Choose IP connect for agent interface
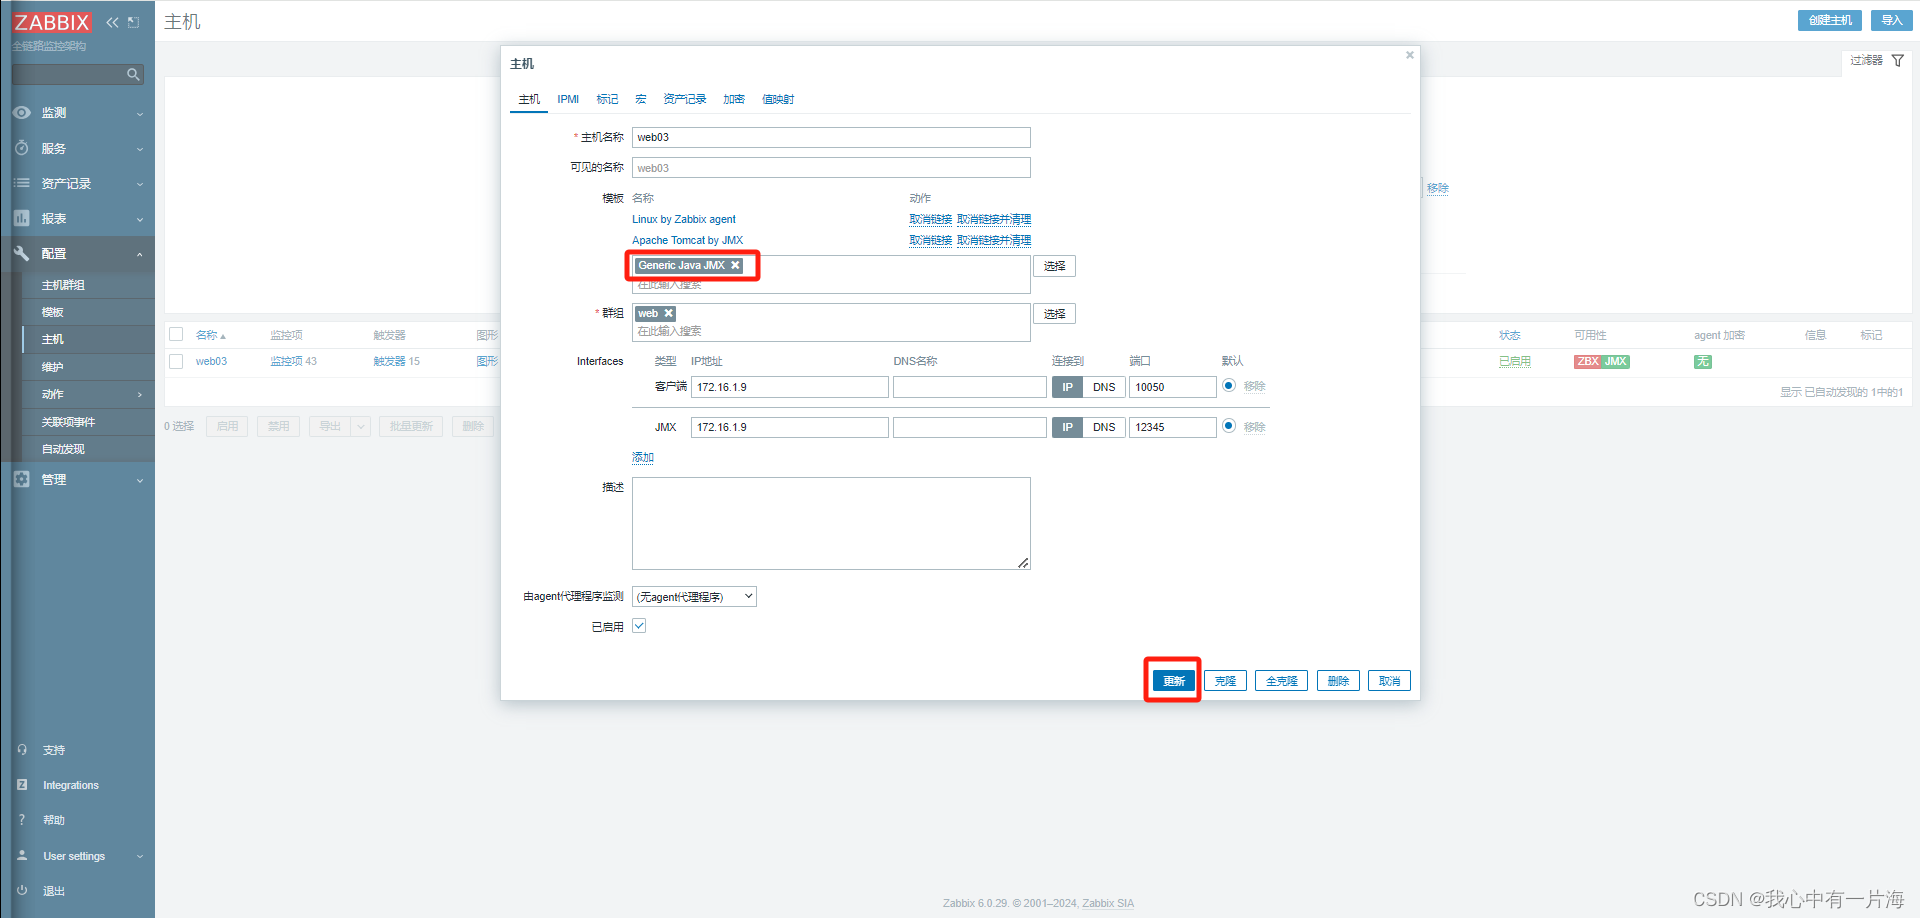 click(1067, 387)
